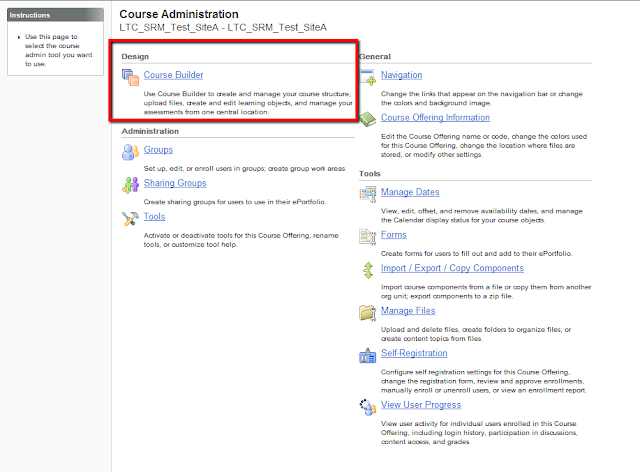
Task: Click the 'Edit the Course Offering name' description
Action: click(x=484, y=145)
